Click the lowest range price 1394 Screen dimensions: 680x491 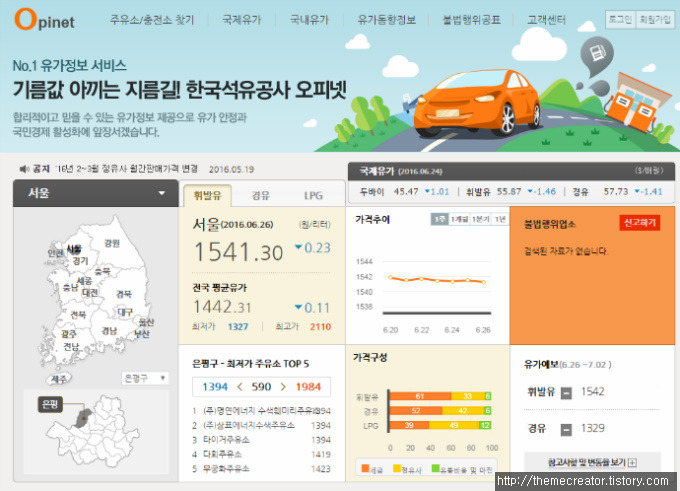point(215,387)
